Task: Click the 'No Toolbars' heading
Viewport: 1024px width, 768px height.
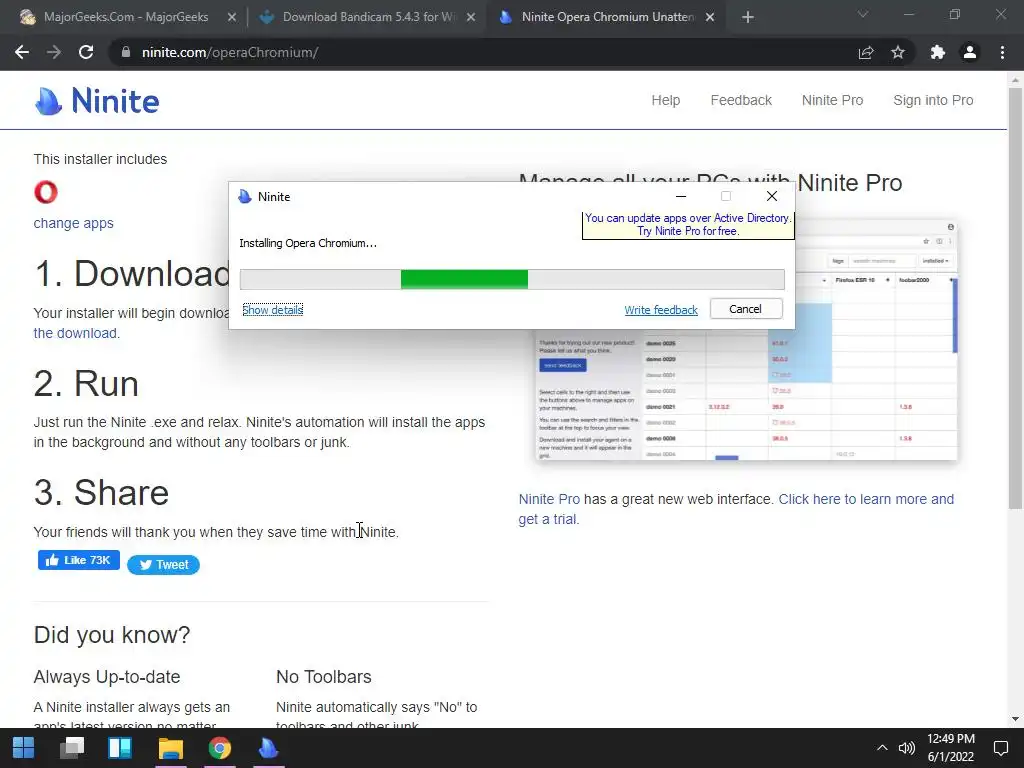Action: point(324,677)
